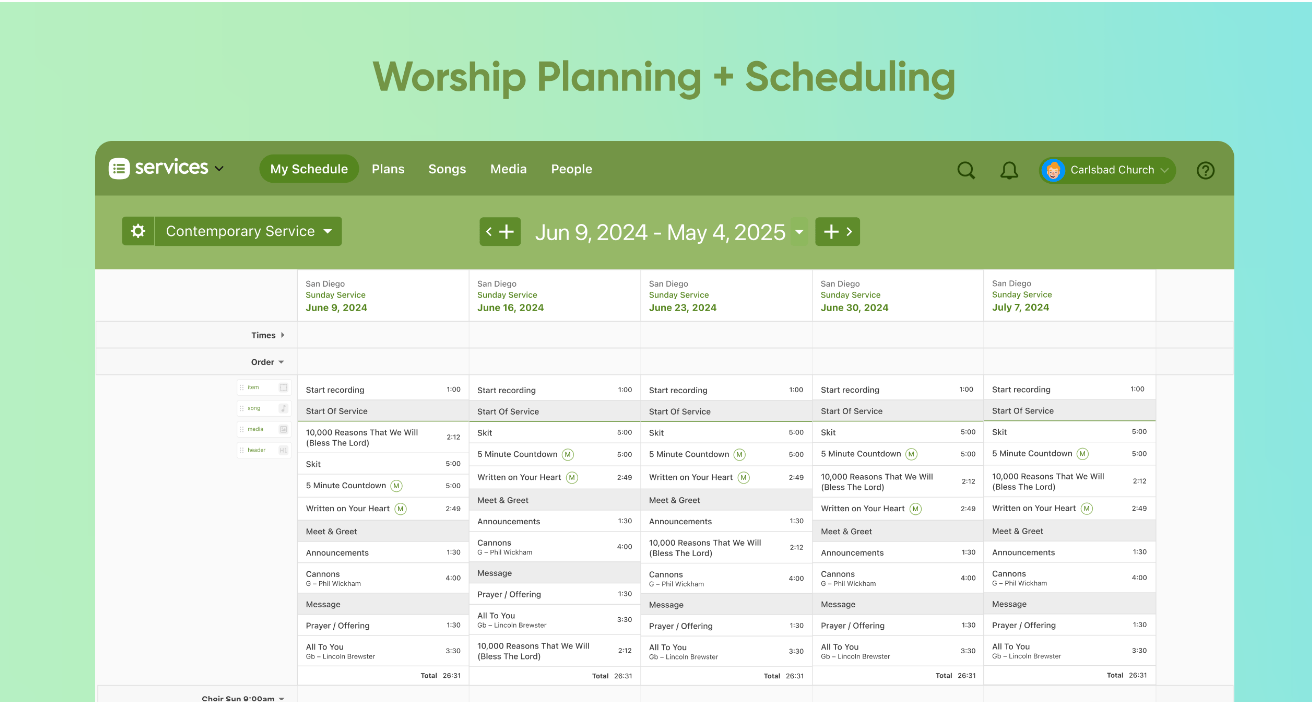Click the music note icon on the song block
This screenshot has height=702, width=1312.
pos(284,408)
